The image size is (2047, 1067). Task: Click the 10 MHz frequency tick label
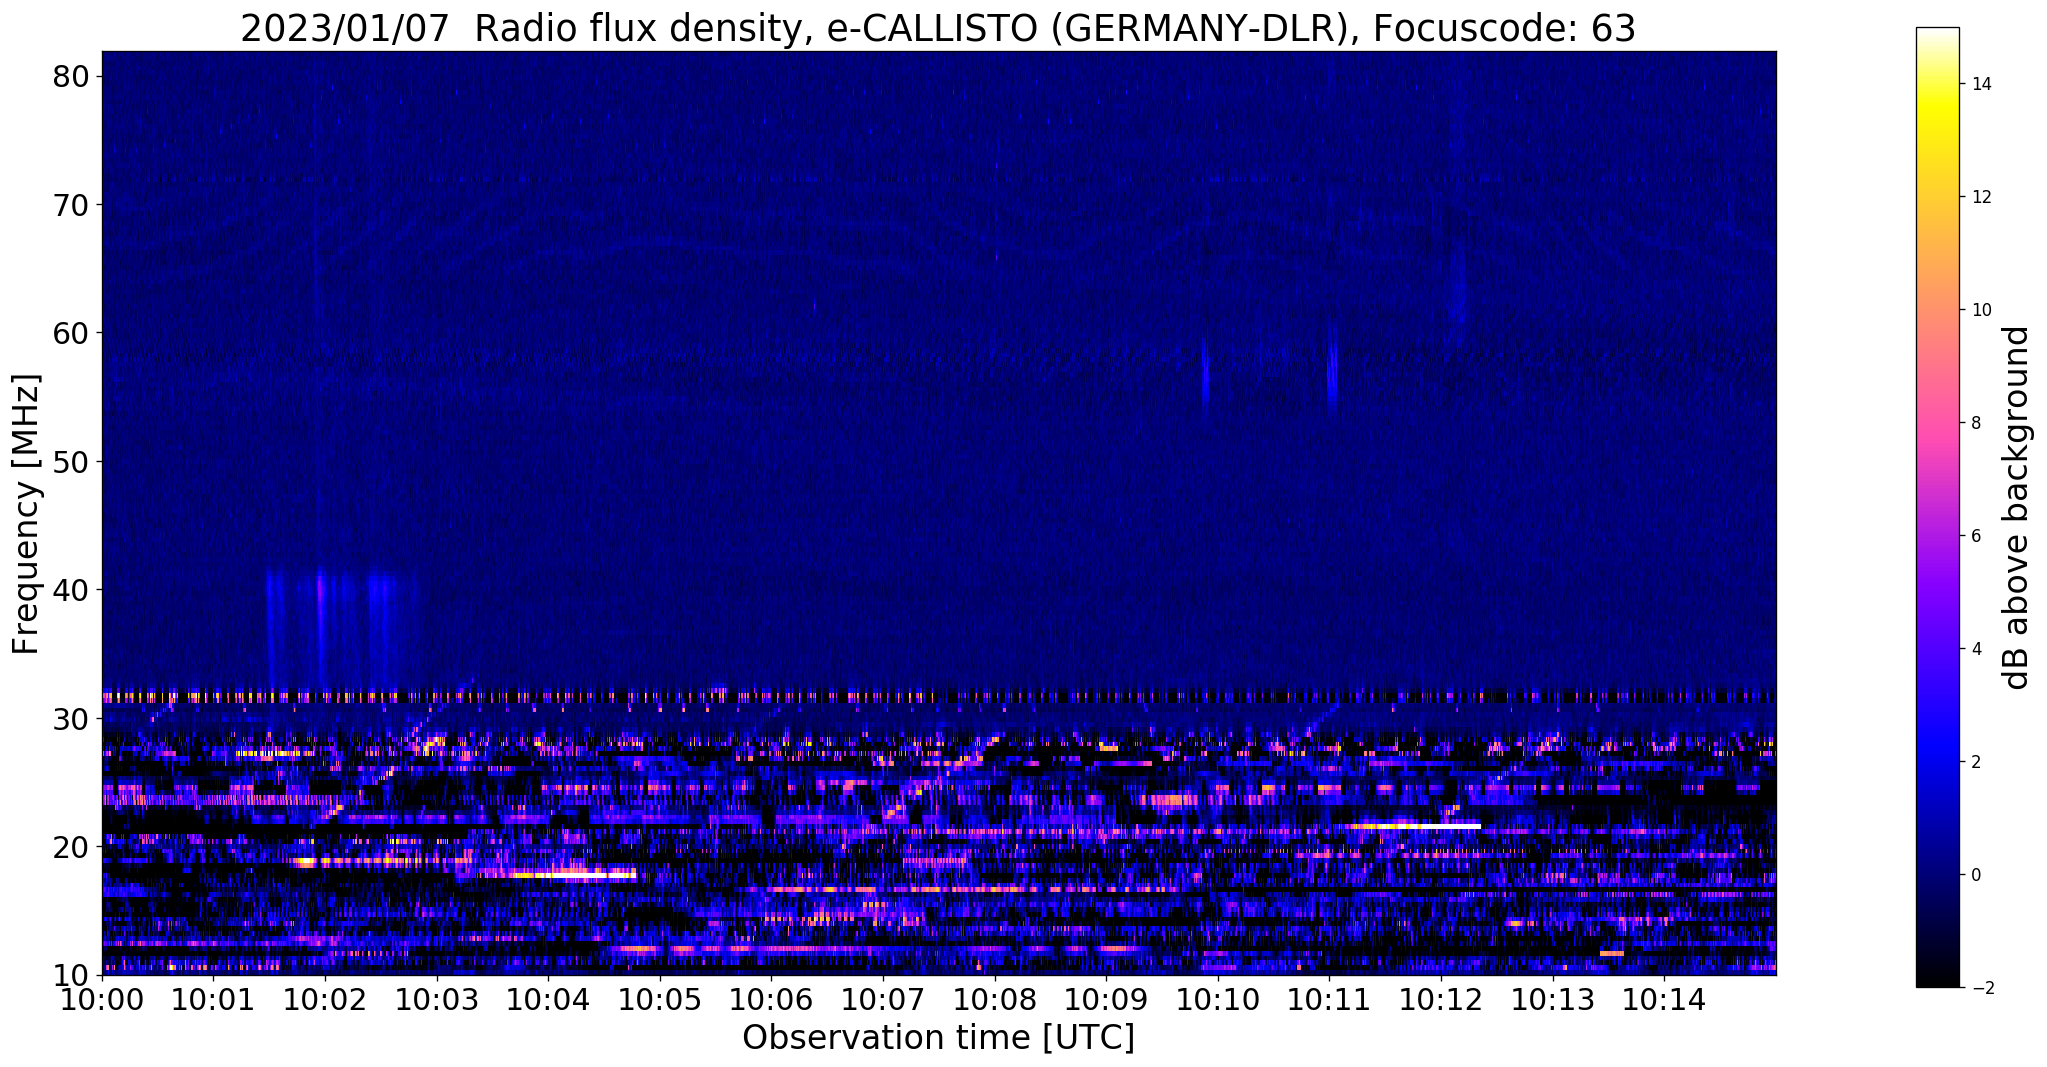(x=73, y=975)
